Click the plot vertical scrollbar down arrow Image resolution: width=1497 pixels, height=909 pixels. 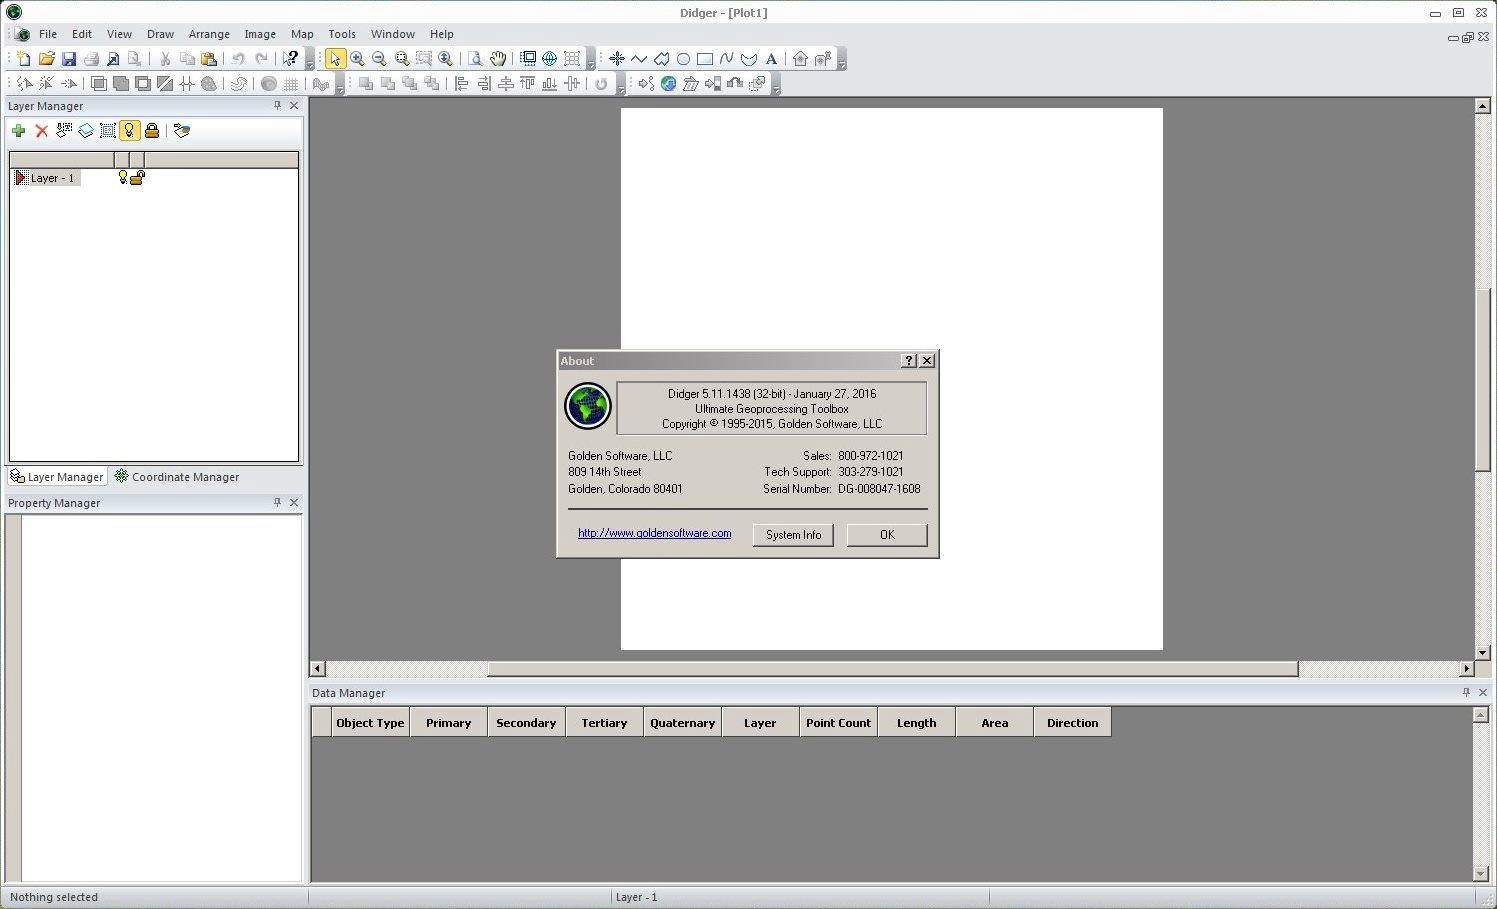tap(1483, 653)
